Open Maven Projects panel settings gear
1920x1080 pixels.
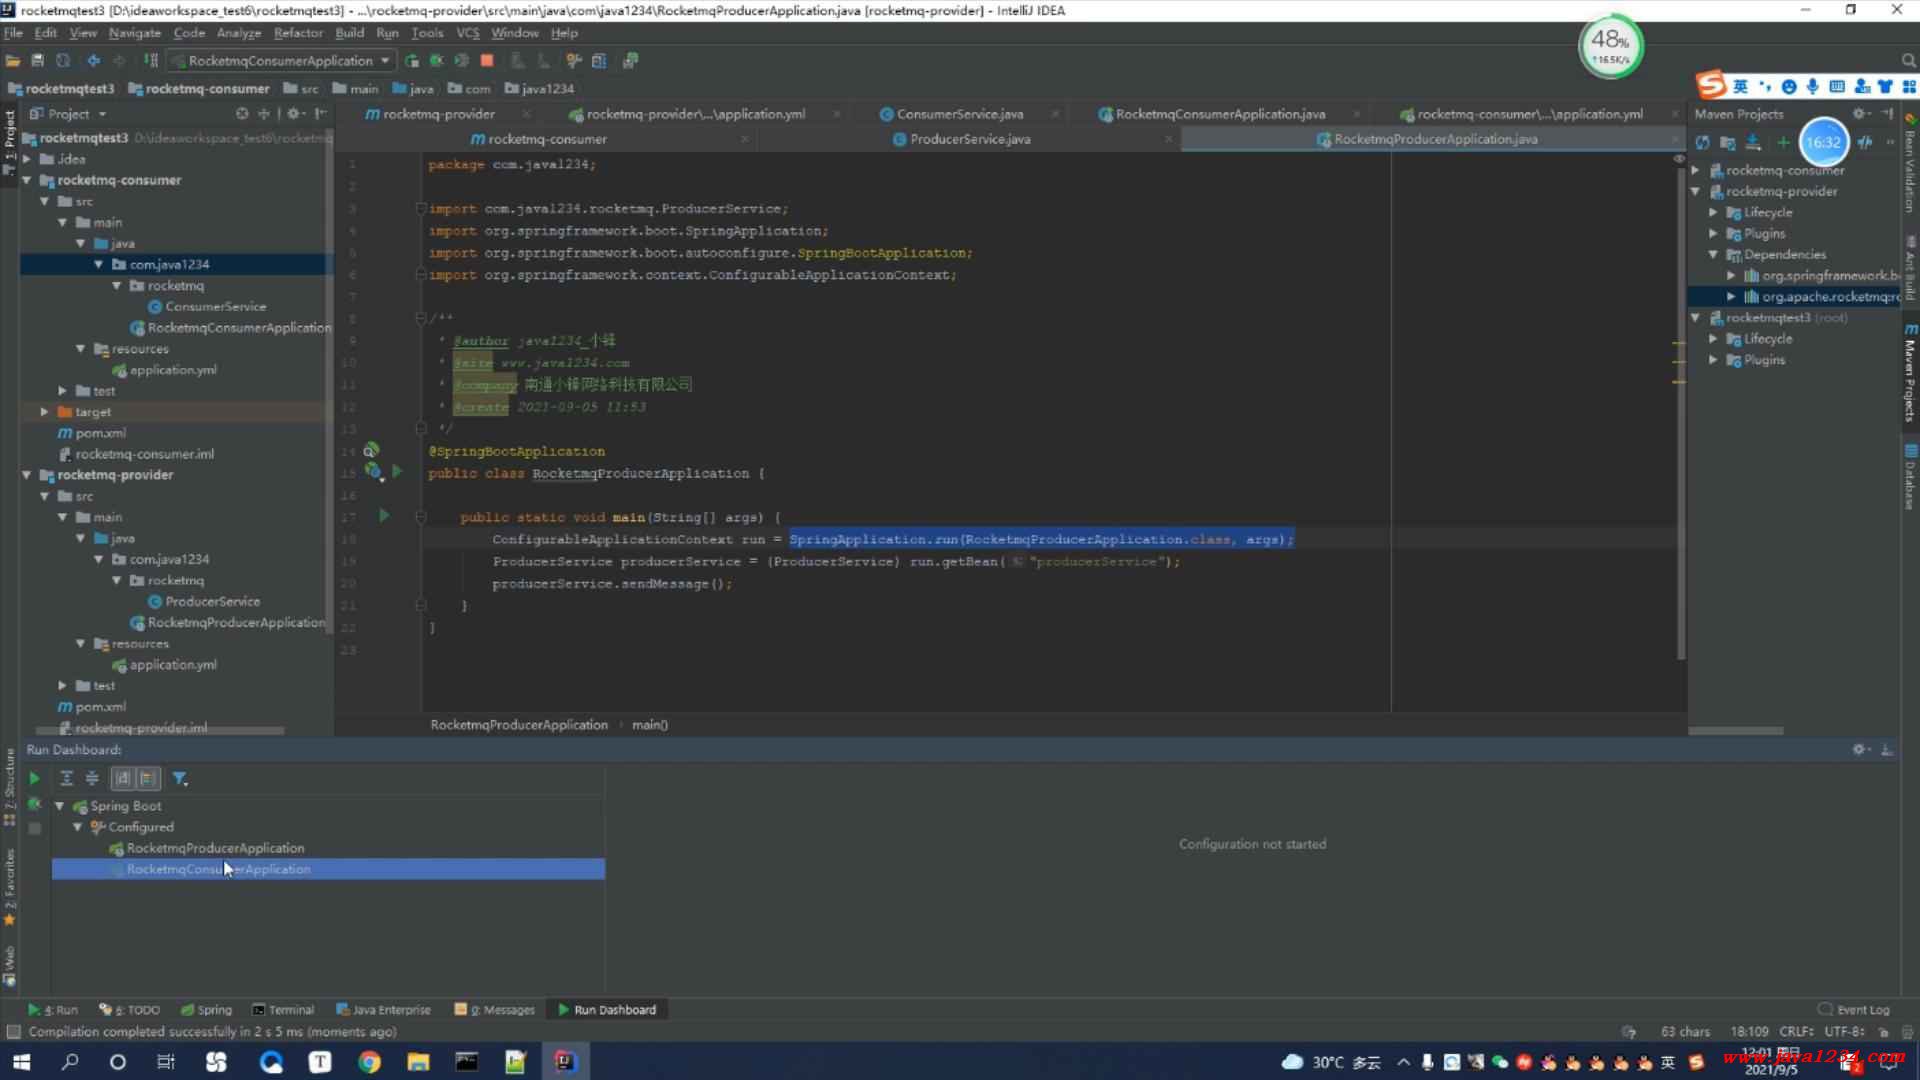pos(1860,114)
